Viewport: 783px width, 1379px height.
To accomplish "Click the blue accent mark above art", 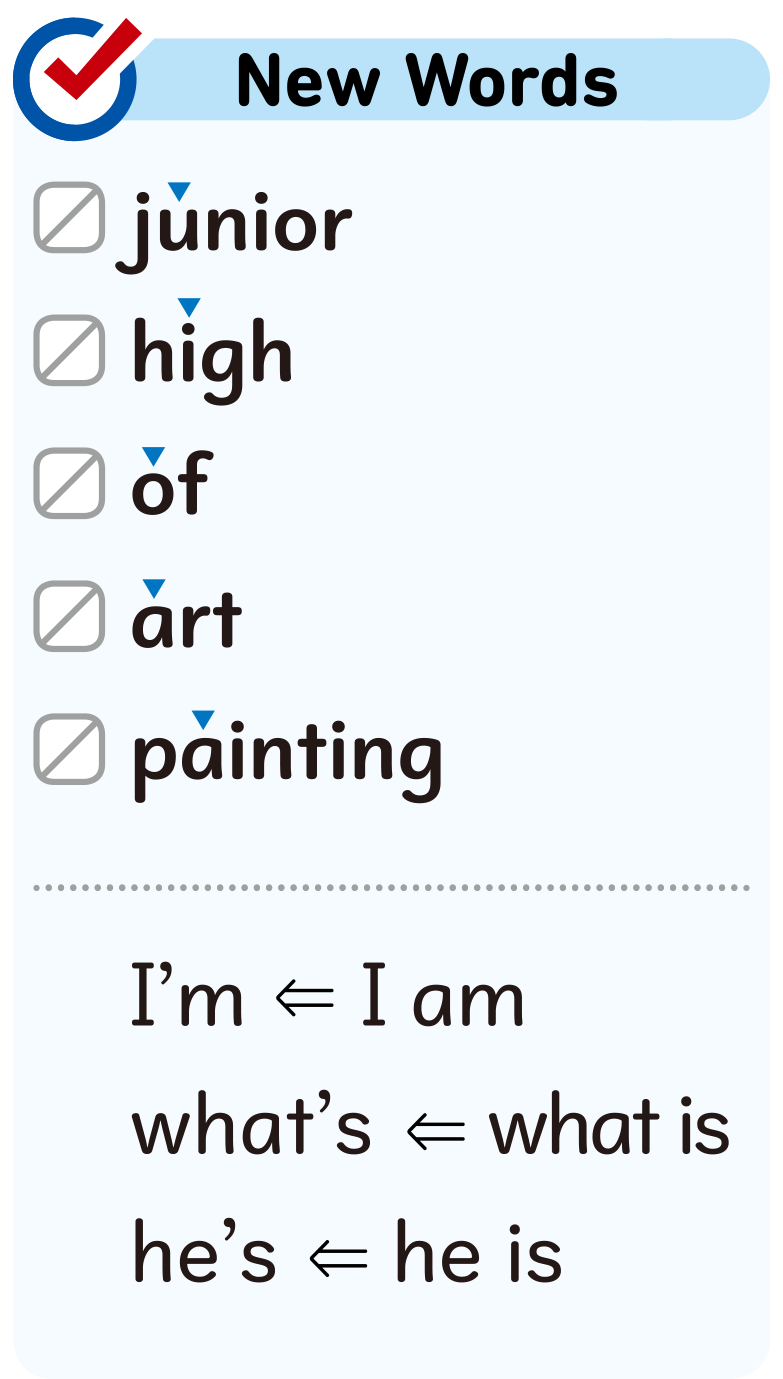I will [x=153, y=588].
